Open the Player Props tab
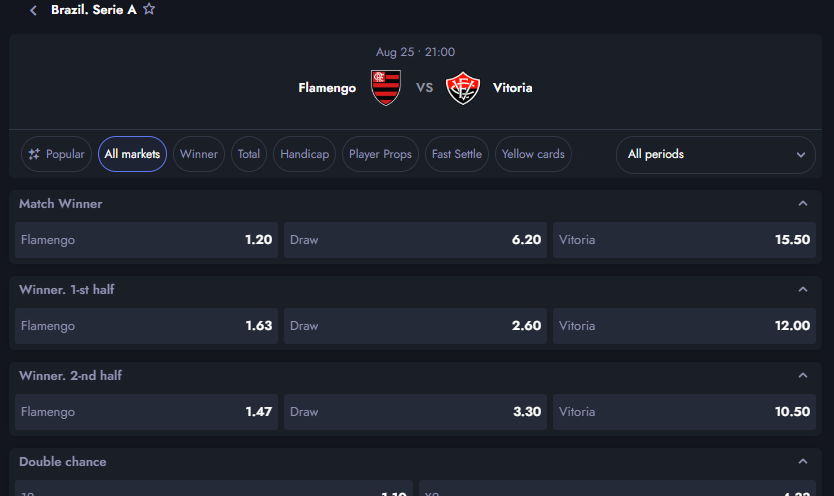834x496 pixels. (x=380, y=154)
